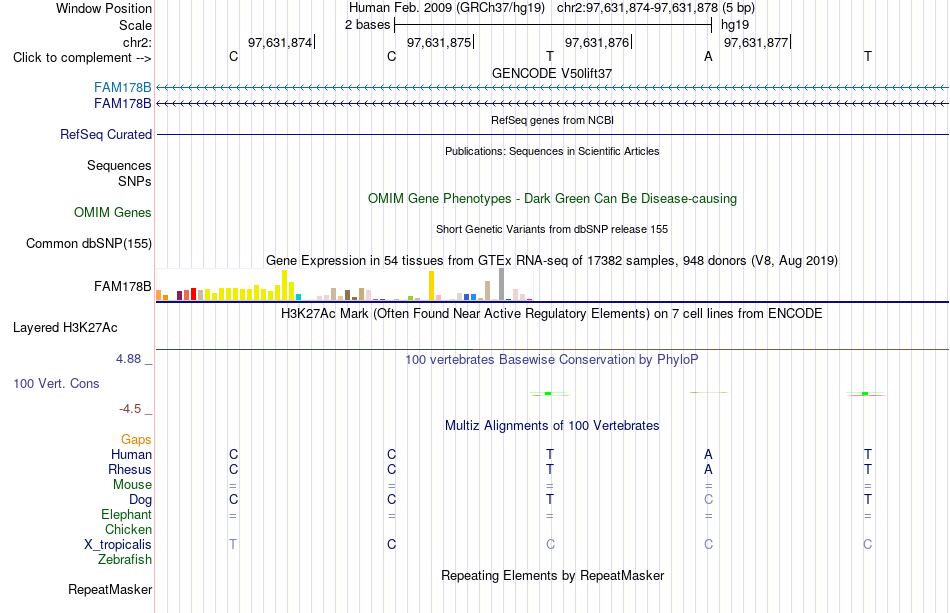Click 'RefSeq genes from NCBI' title
This screenshot has height=613, width=950.
coord(552,120)
